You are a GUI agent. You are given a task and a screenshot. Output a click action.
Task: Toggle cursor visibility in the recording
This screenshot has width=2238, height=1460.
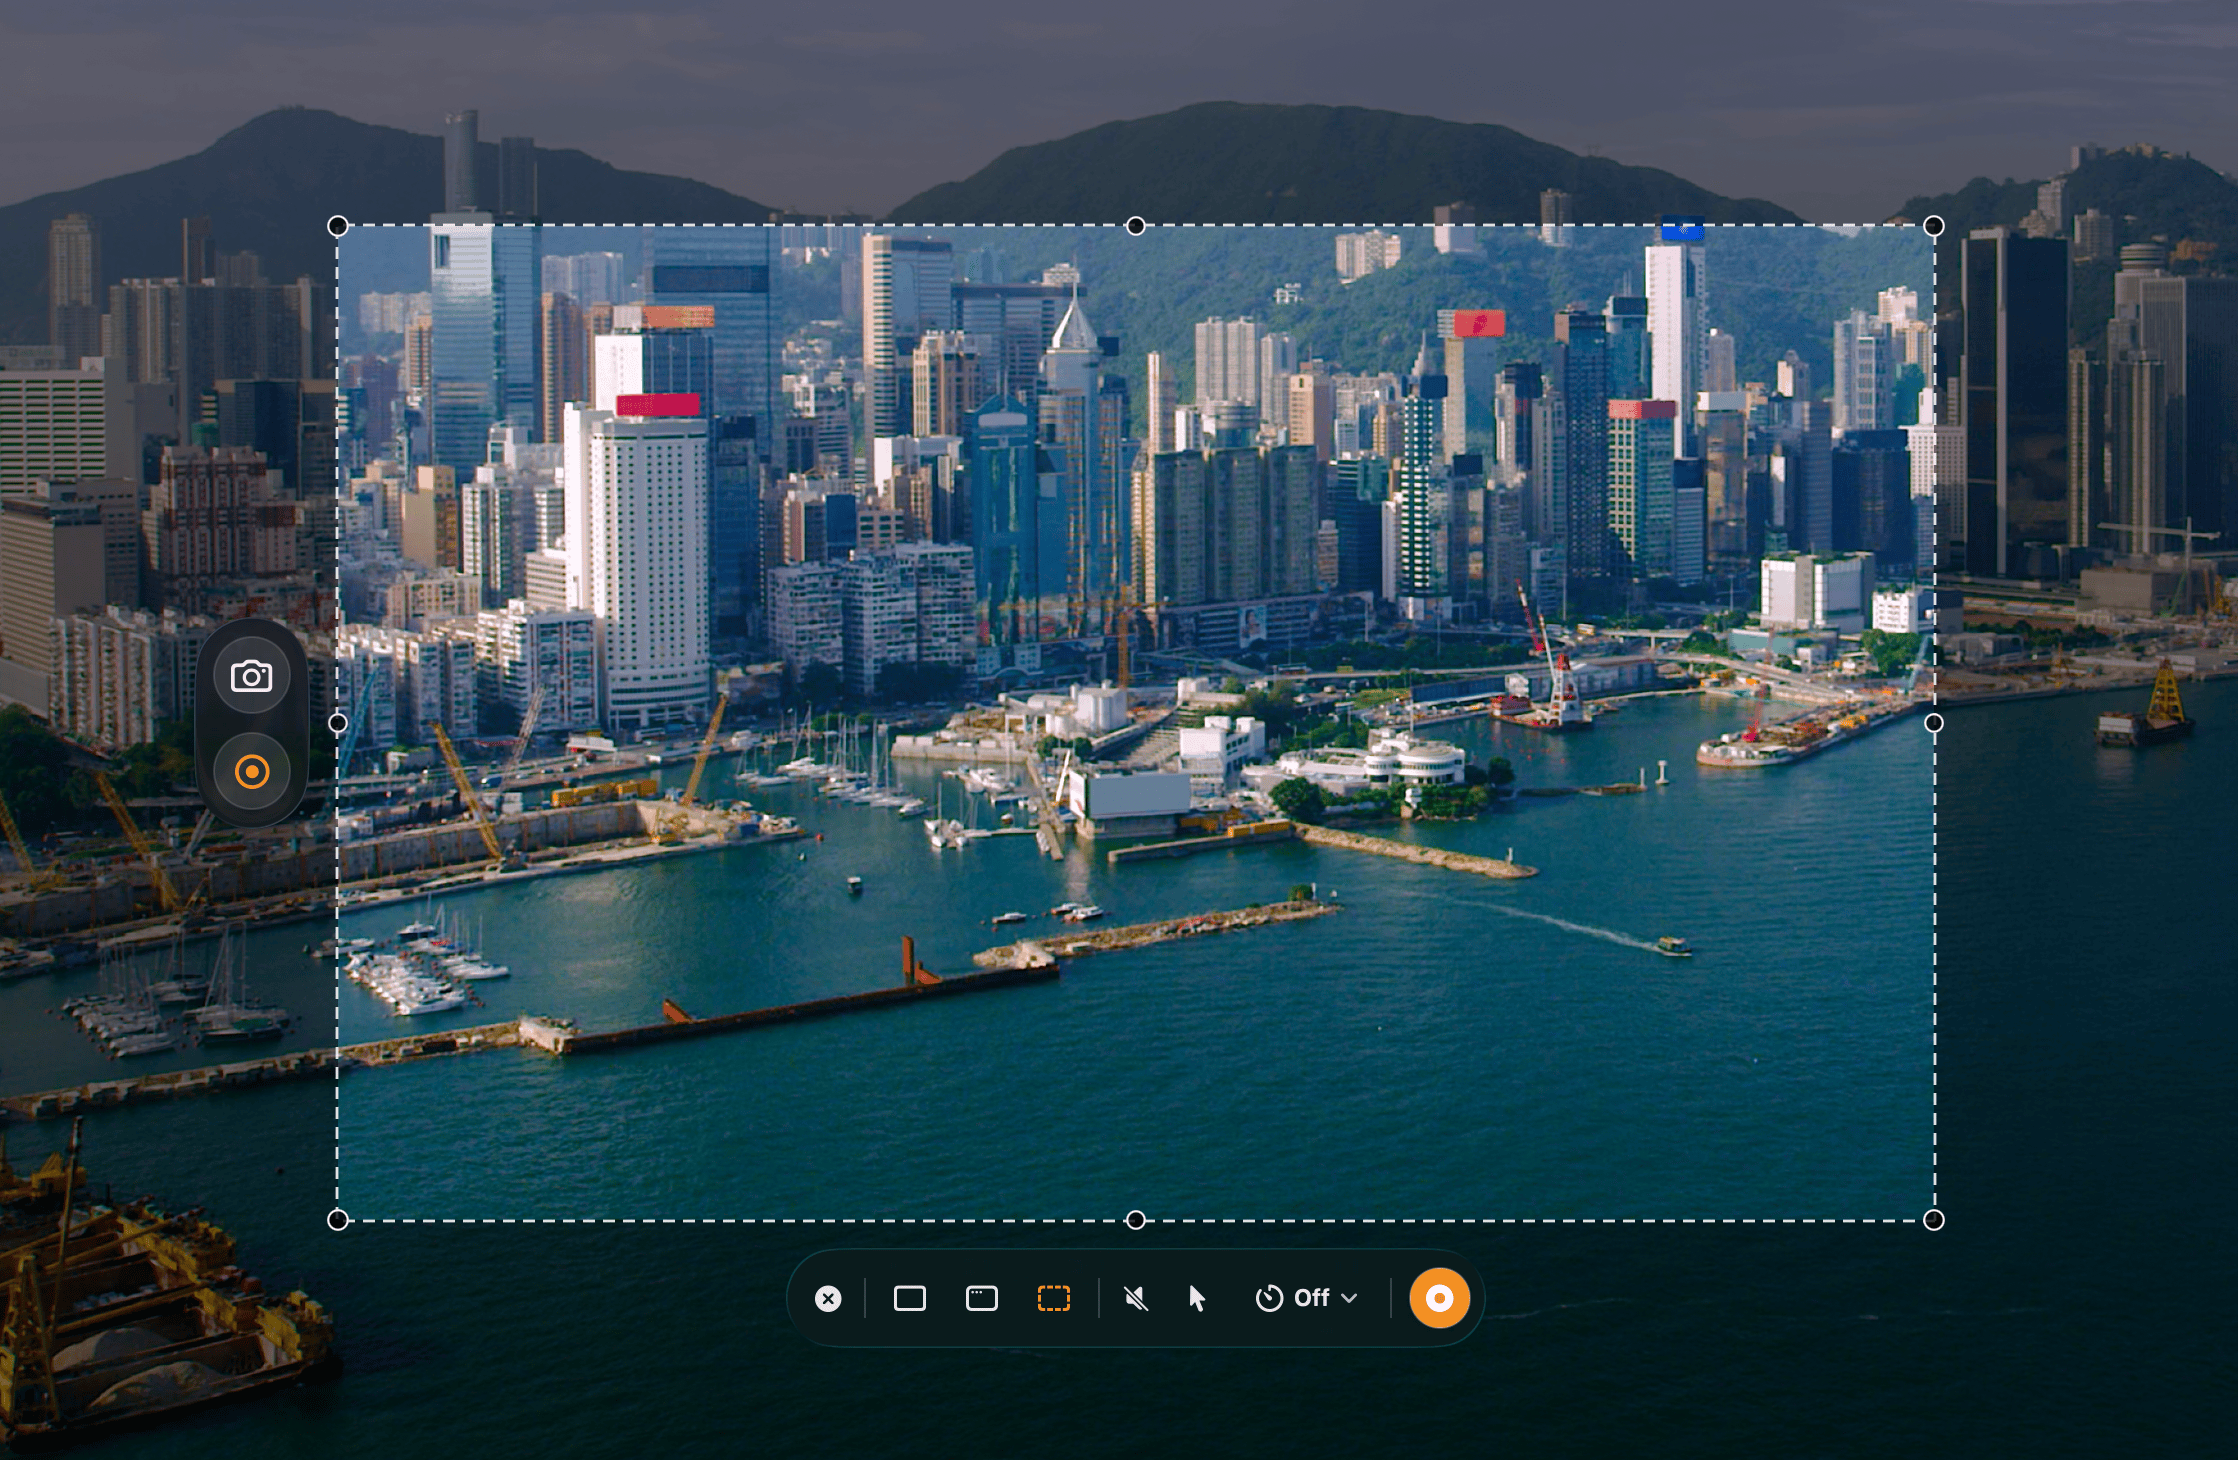click(x=1196, y=1298)
